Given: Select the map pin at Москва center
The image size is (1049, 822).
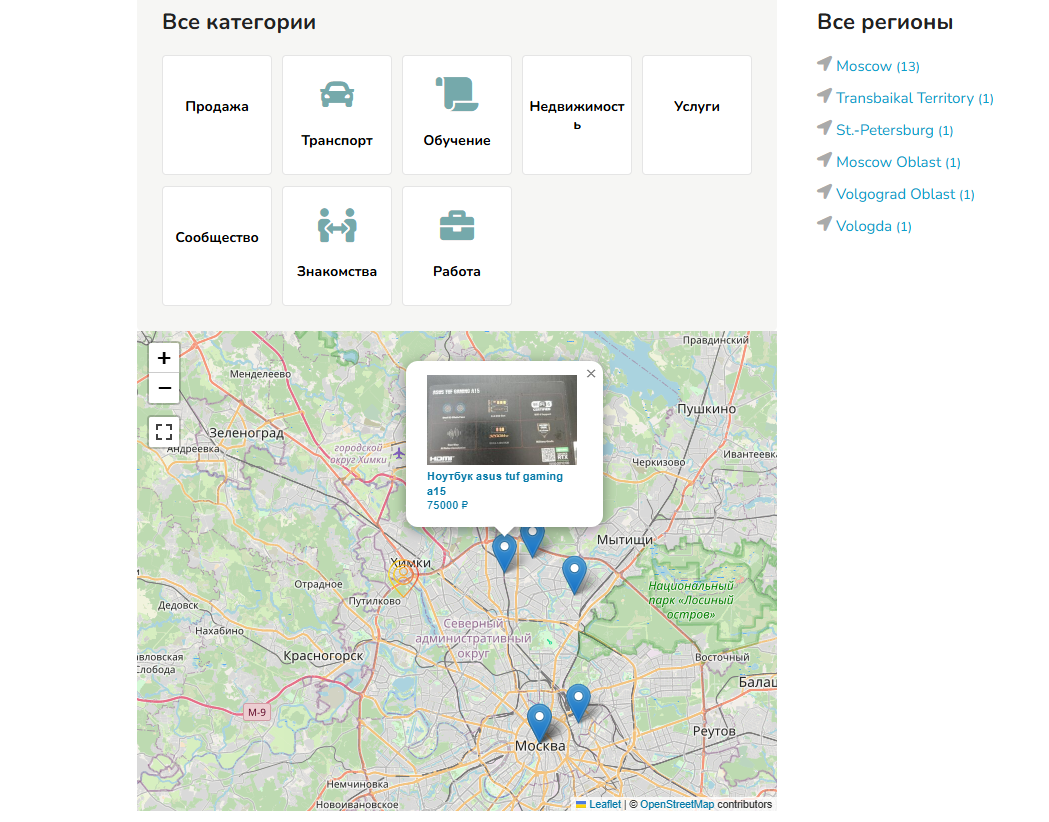Looking at the screenshot, I should pos(539,721).
